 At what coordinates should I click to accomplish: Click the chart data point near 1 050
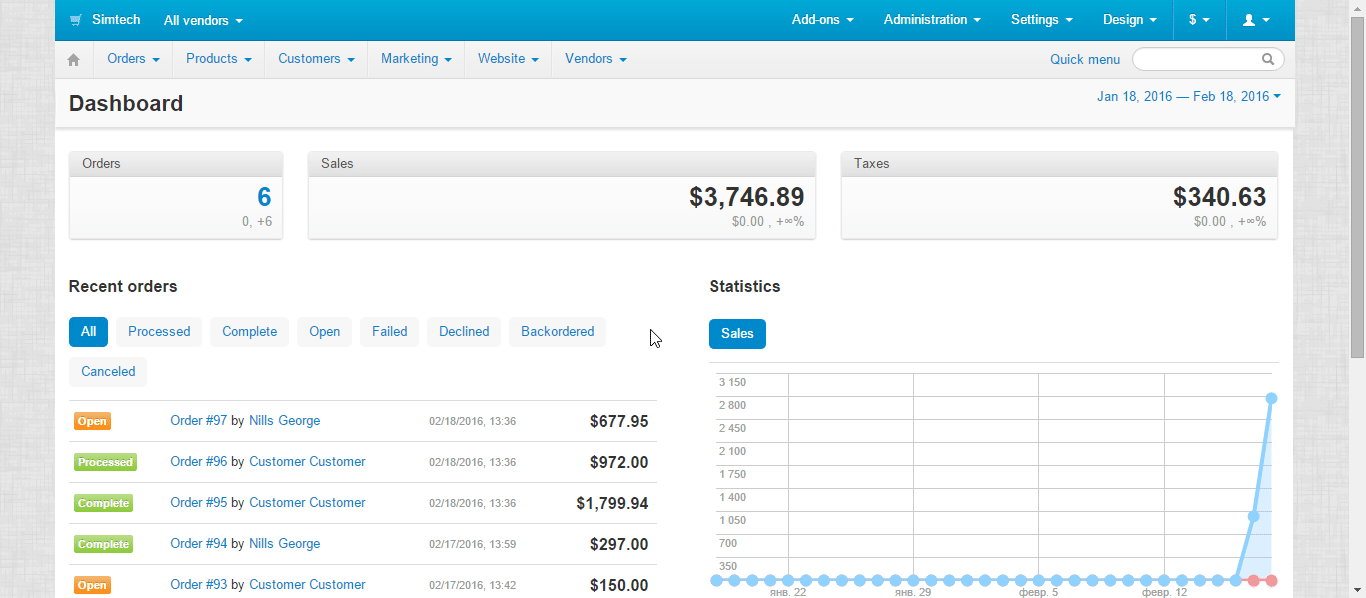[x=1253, y=517]
